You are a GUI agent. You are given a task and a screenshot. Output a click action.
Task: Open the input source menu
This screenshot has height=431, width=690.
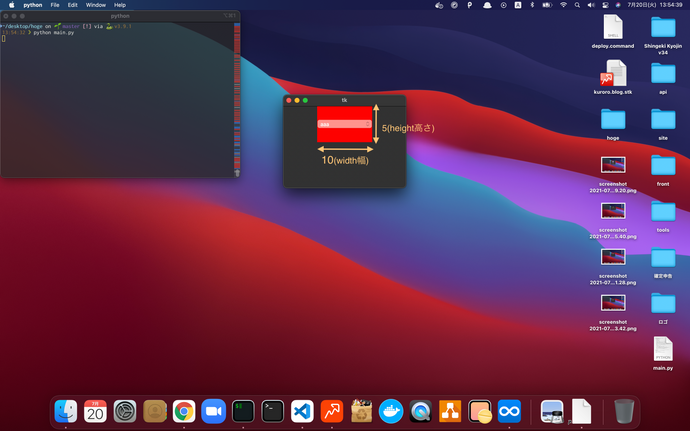tap(517, 5)
